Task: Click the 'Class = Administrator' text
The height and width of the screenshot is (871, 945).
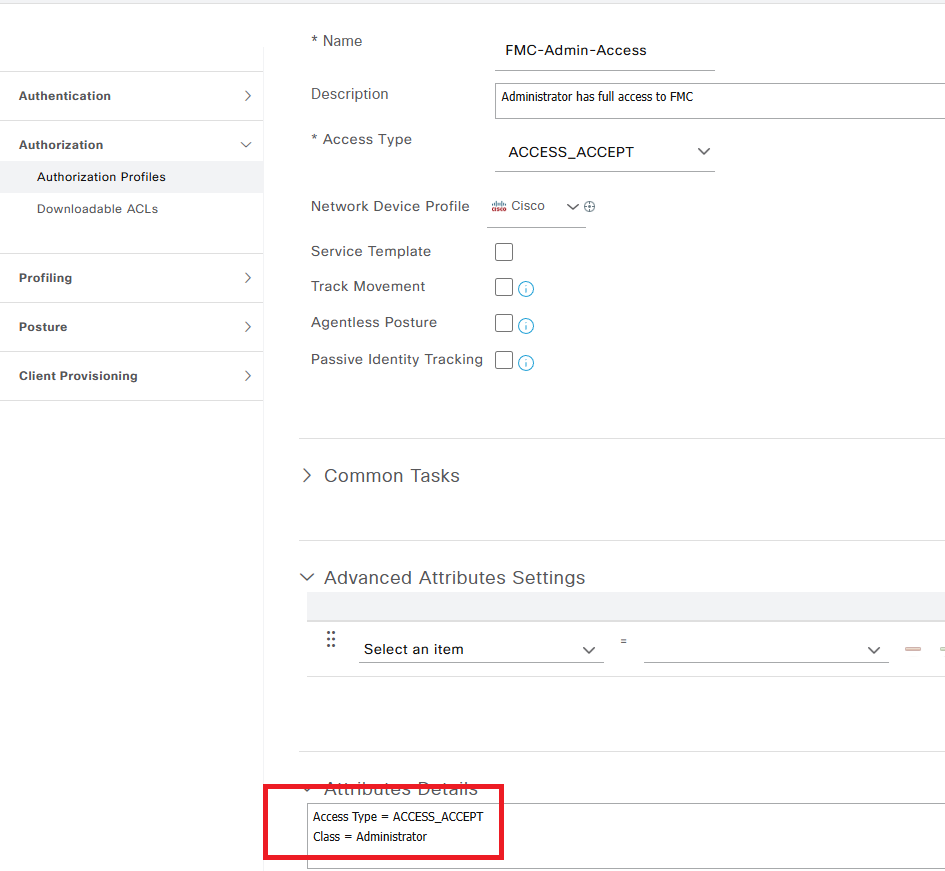Action: coord(369,837)
